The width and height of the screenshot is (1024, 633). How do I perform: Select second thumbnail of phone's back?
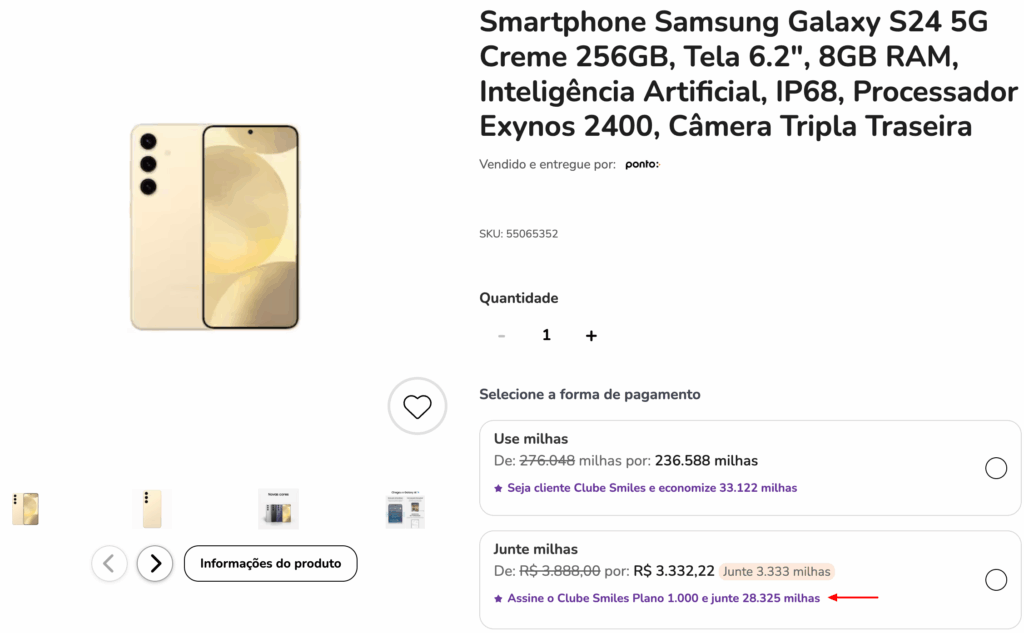pyautogui.click(x=151, y=508)
